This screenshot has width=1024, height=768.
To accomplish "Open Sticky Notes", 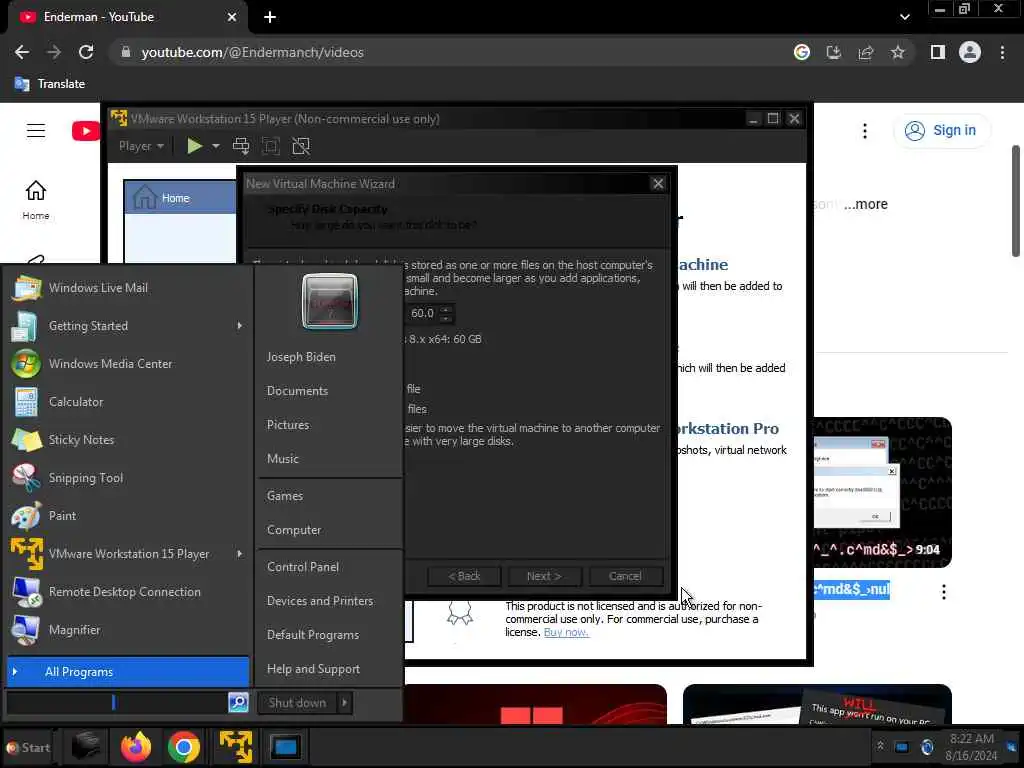I will tap(81, 440).
